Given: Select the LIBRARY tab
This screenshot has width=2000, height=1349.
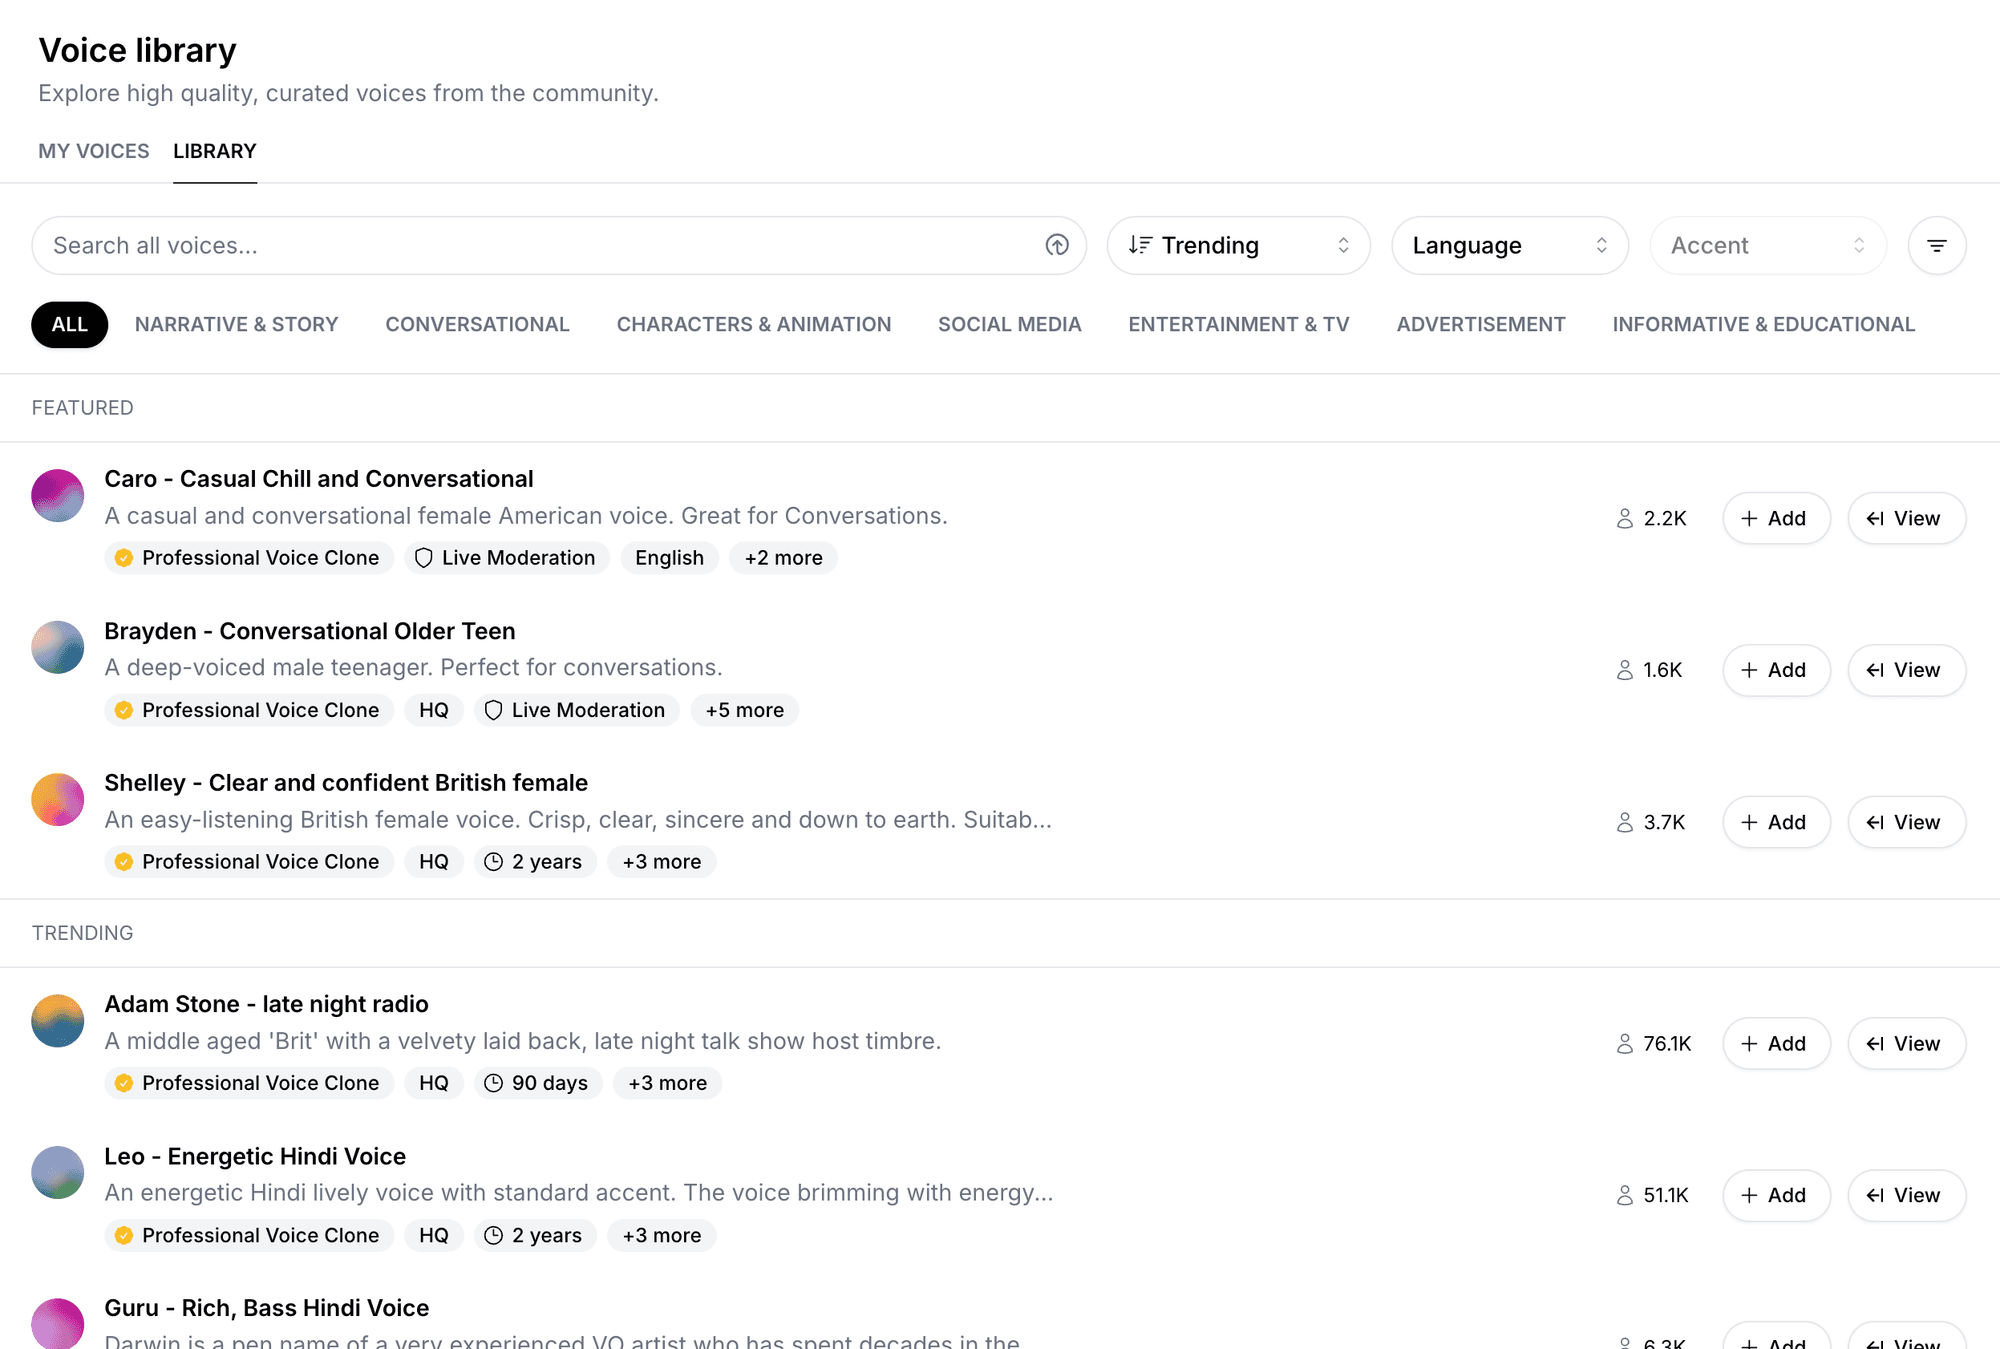Looking at the screenshot, I should pyautogui.click(x=214, y=151).
